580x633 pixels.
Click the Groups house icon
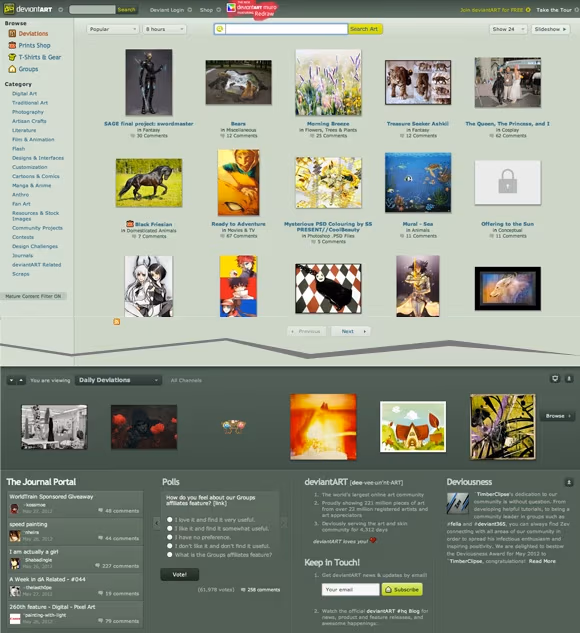coord(12,69)
